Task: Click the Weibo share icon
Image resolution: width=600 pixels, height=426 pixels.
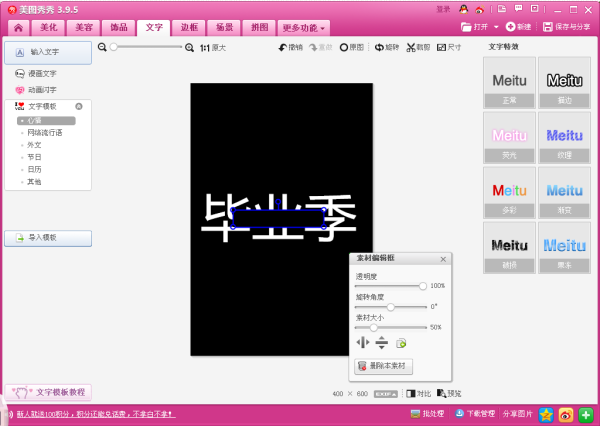Action: click(566, 413)
